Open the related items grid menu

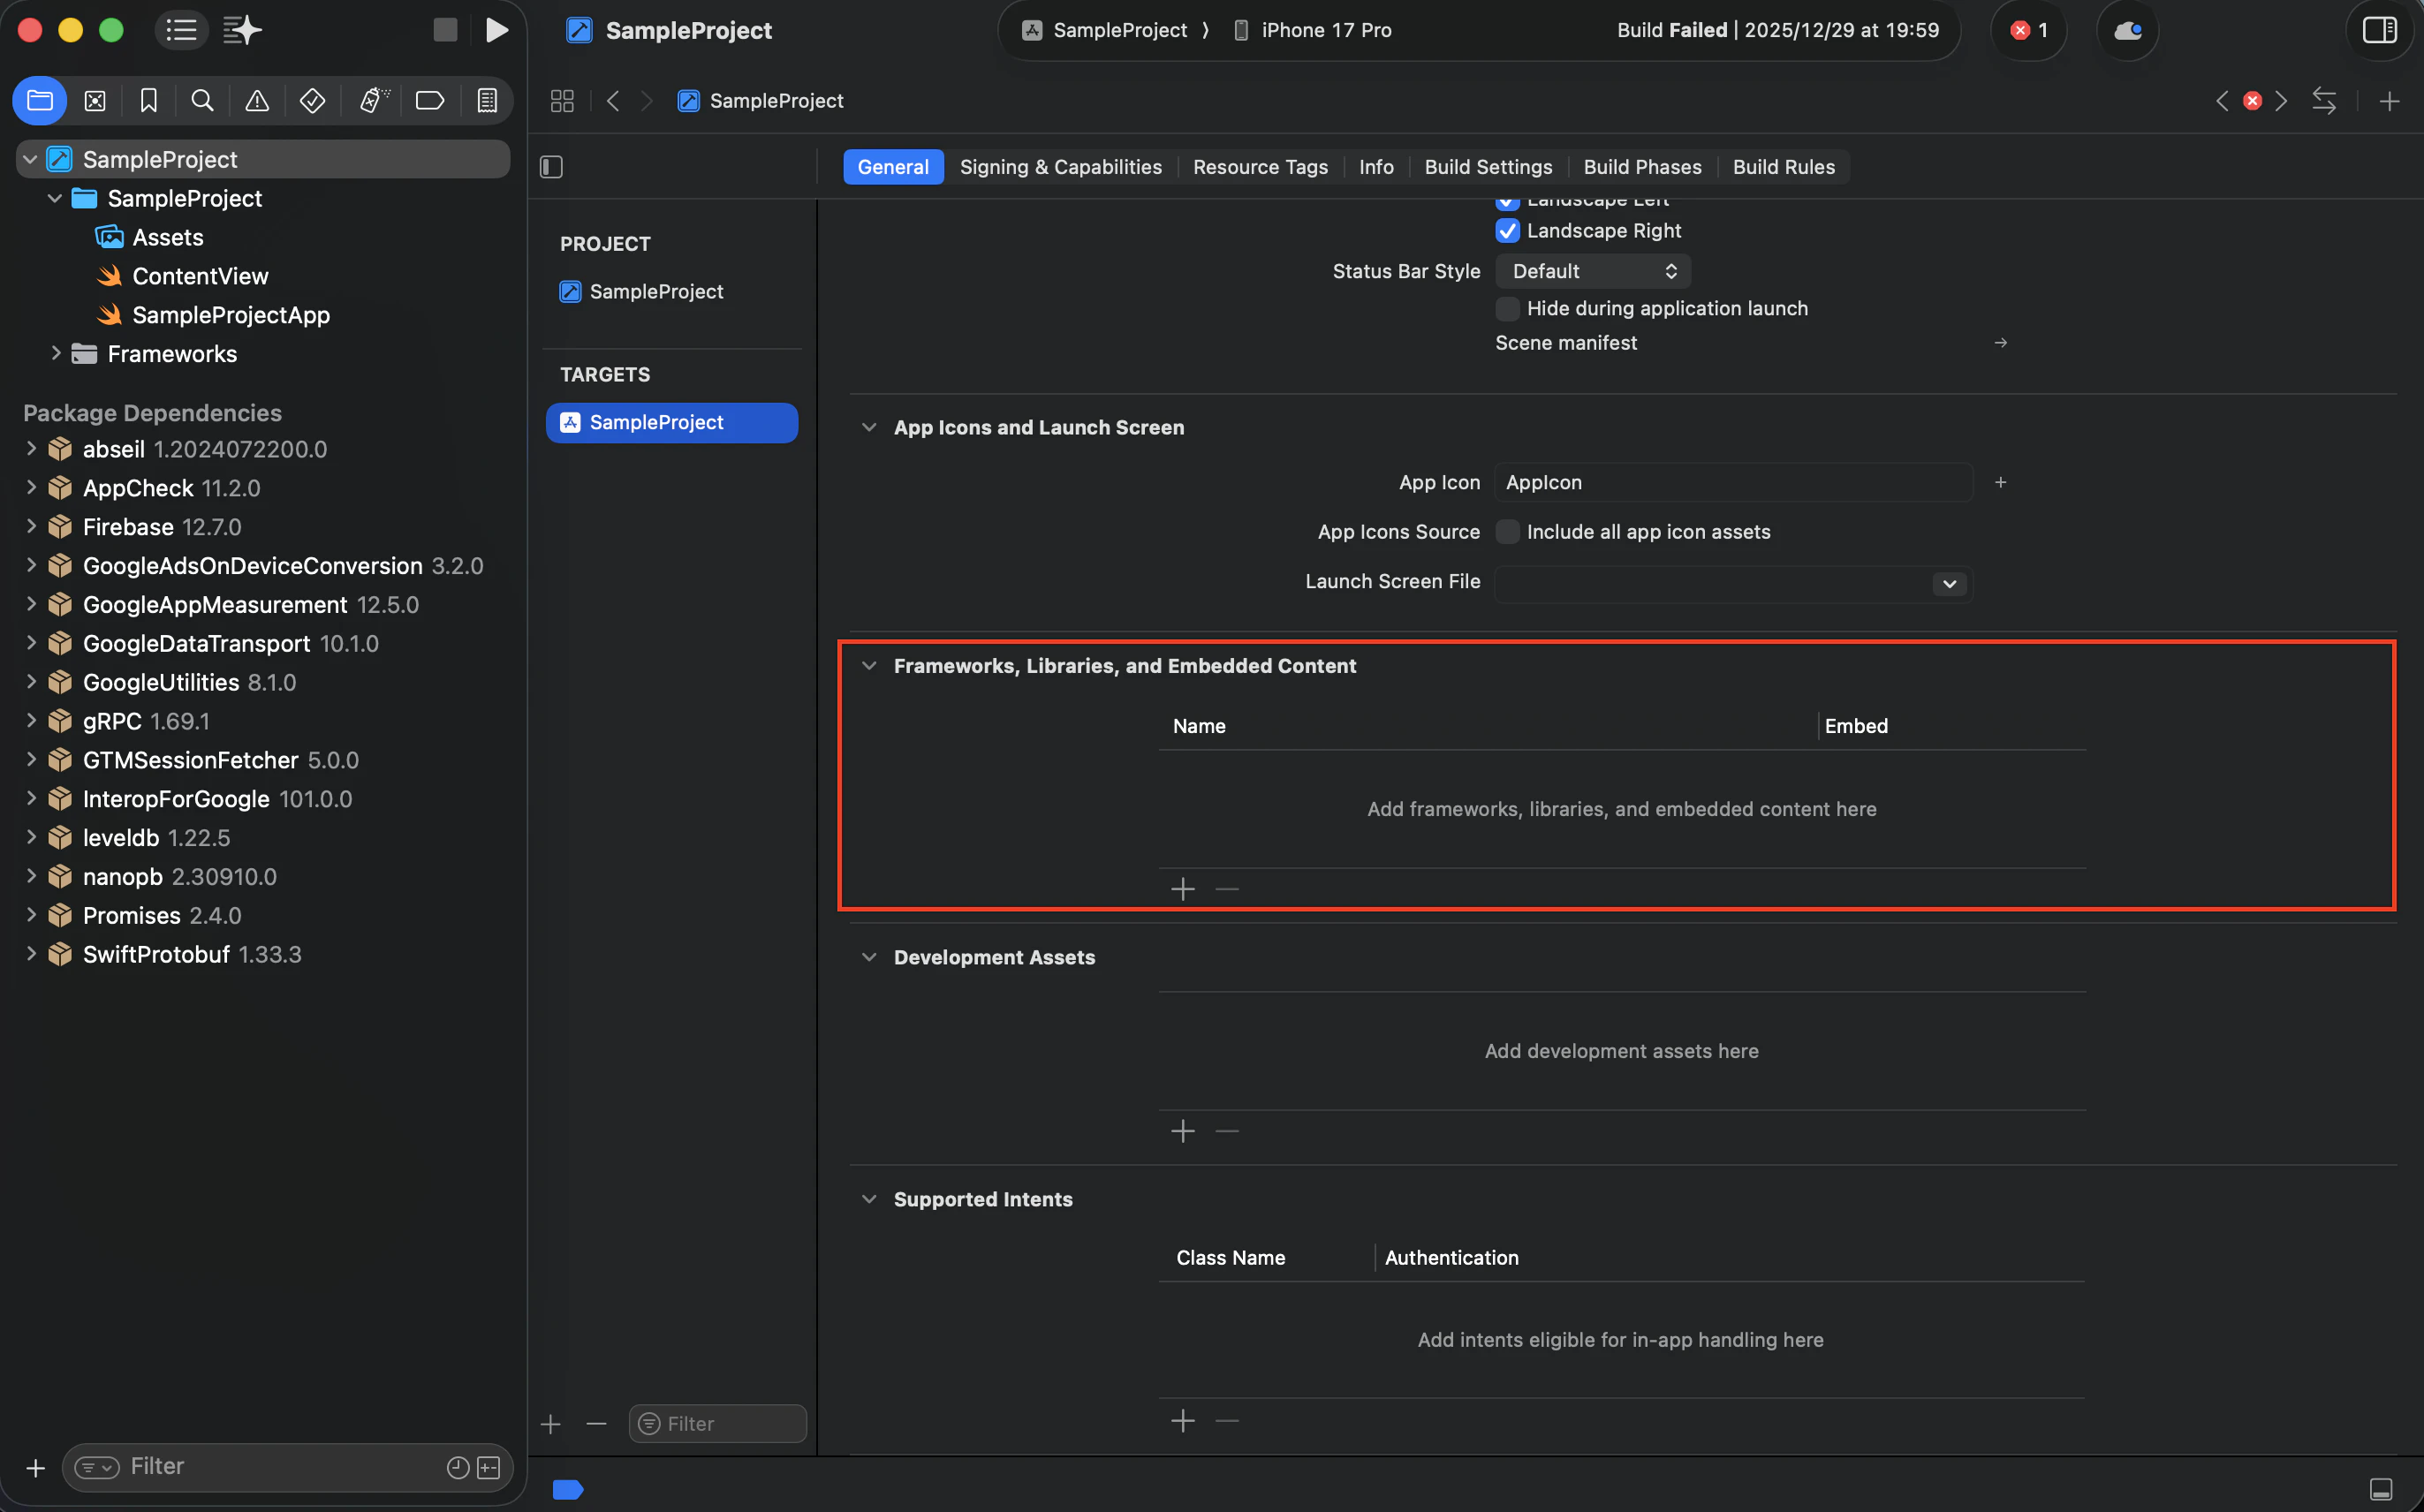(562, 101)
